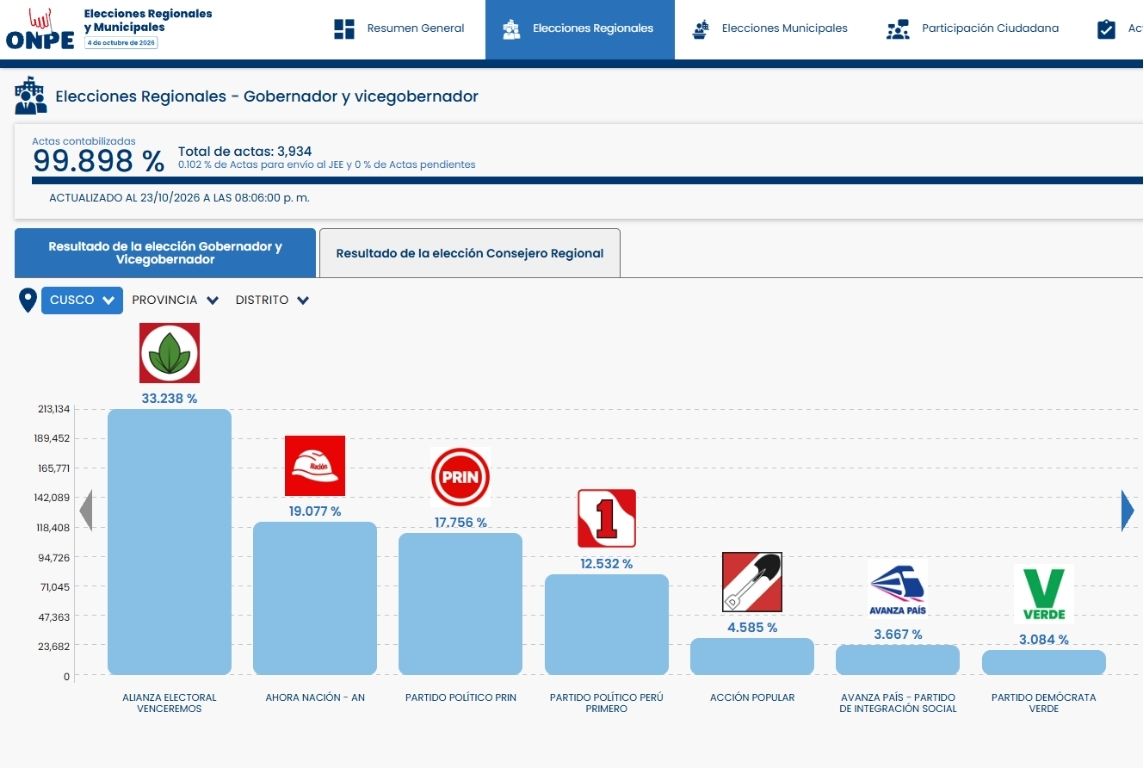Image resolution: width=1144 pixels, height=768 pixels.
Task: Open the DISTRITO dropdown
Action: click(x=272, y=300)
